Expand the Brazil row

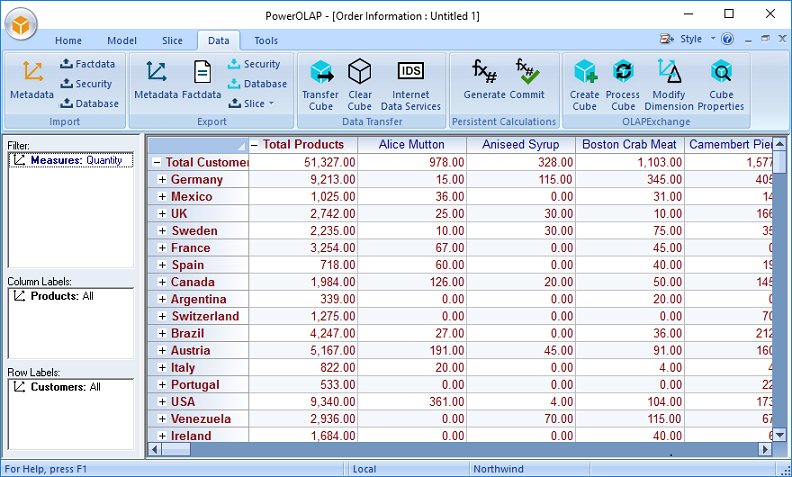coord(162,333)
